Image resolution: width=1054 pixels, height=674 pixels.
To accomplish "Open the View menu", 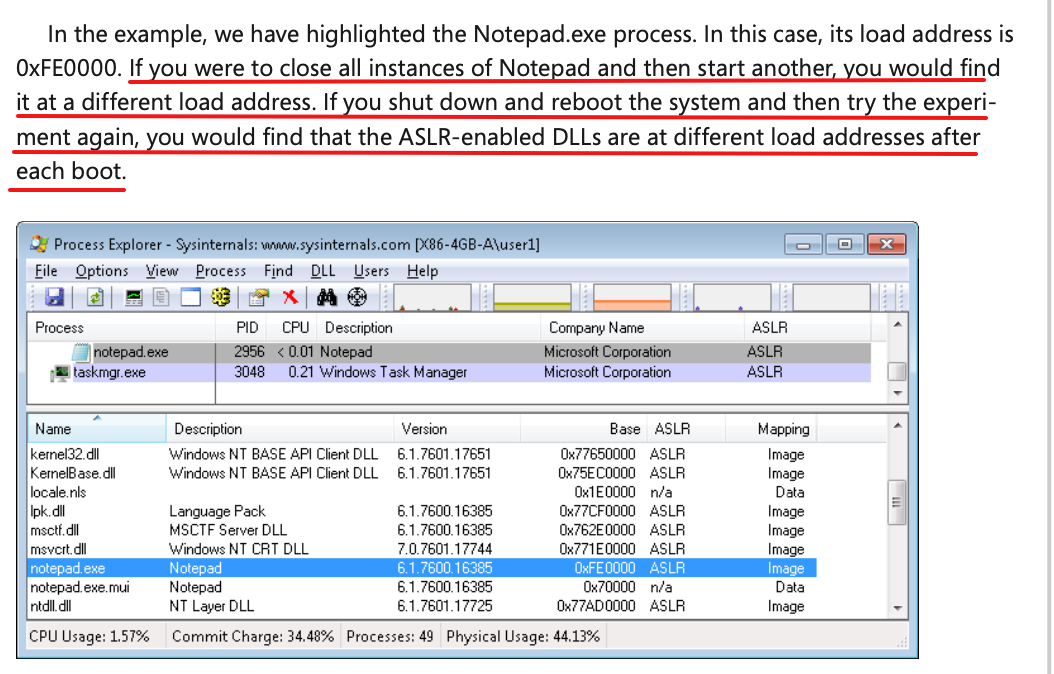I will tap(162, 271).
